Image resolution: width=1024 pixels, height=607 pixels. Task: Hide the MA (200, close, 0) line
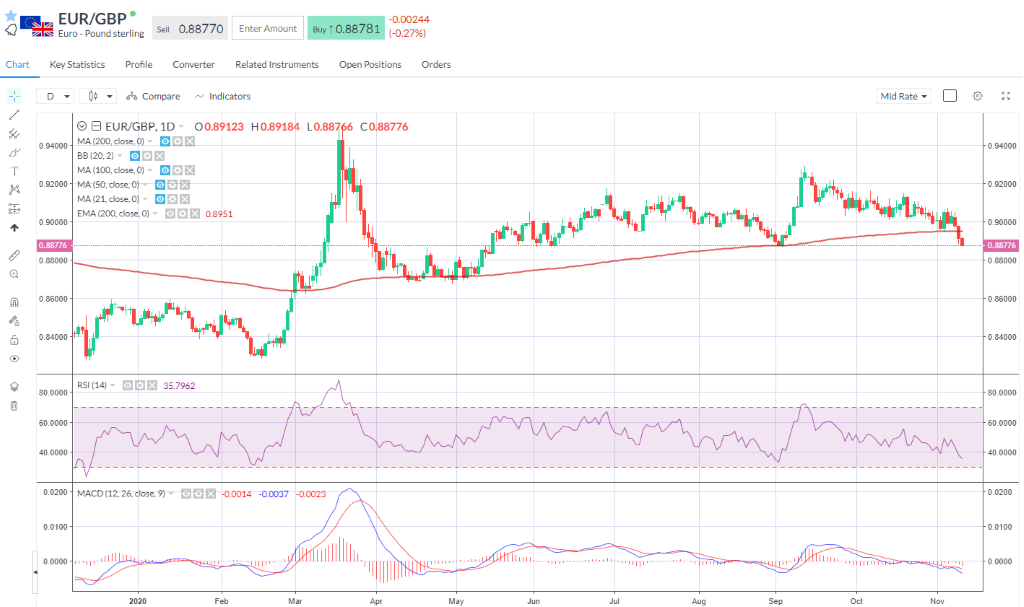[165, 141]
